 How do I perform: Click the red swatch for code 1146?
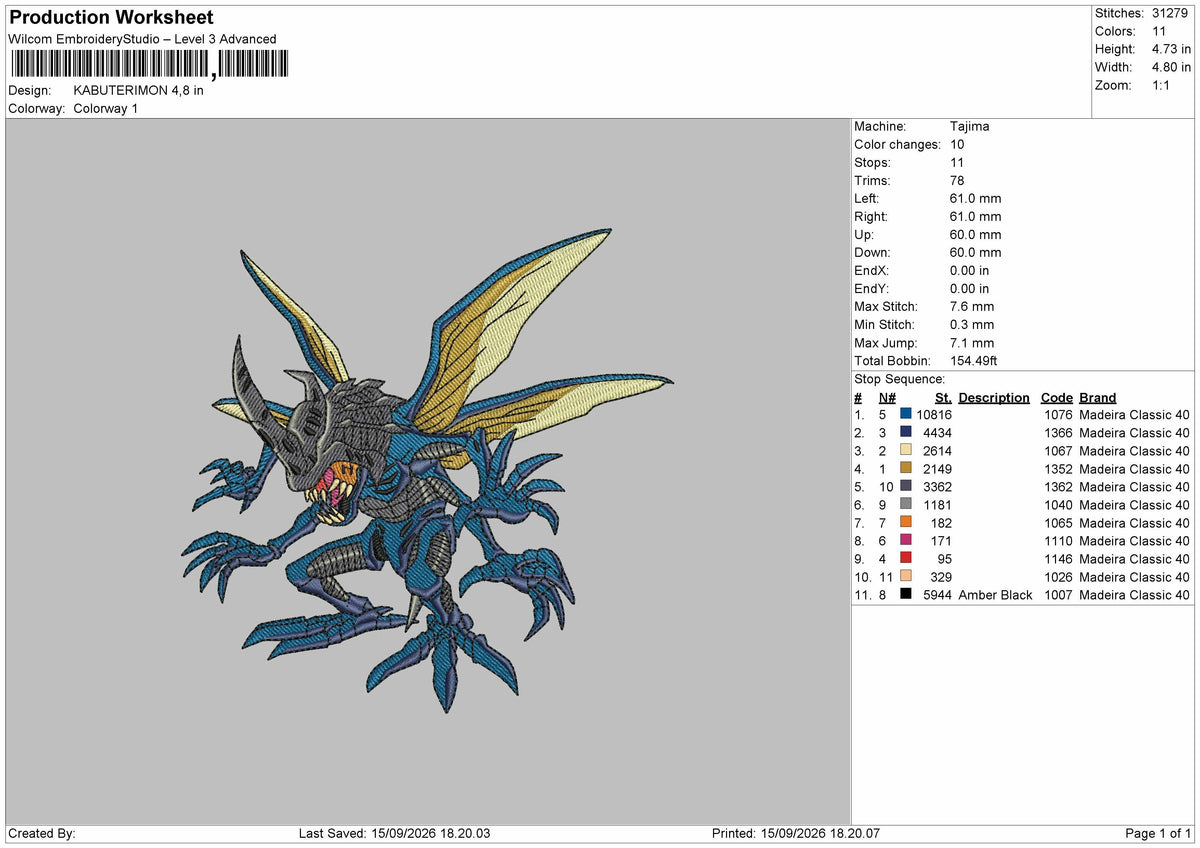(906, 559)
